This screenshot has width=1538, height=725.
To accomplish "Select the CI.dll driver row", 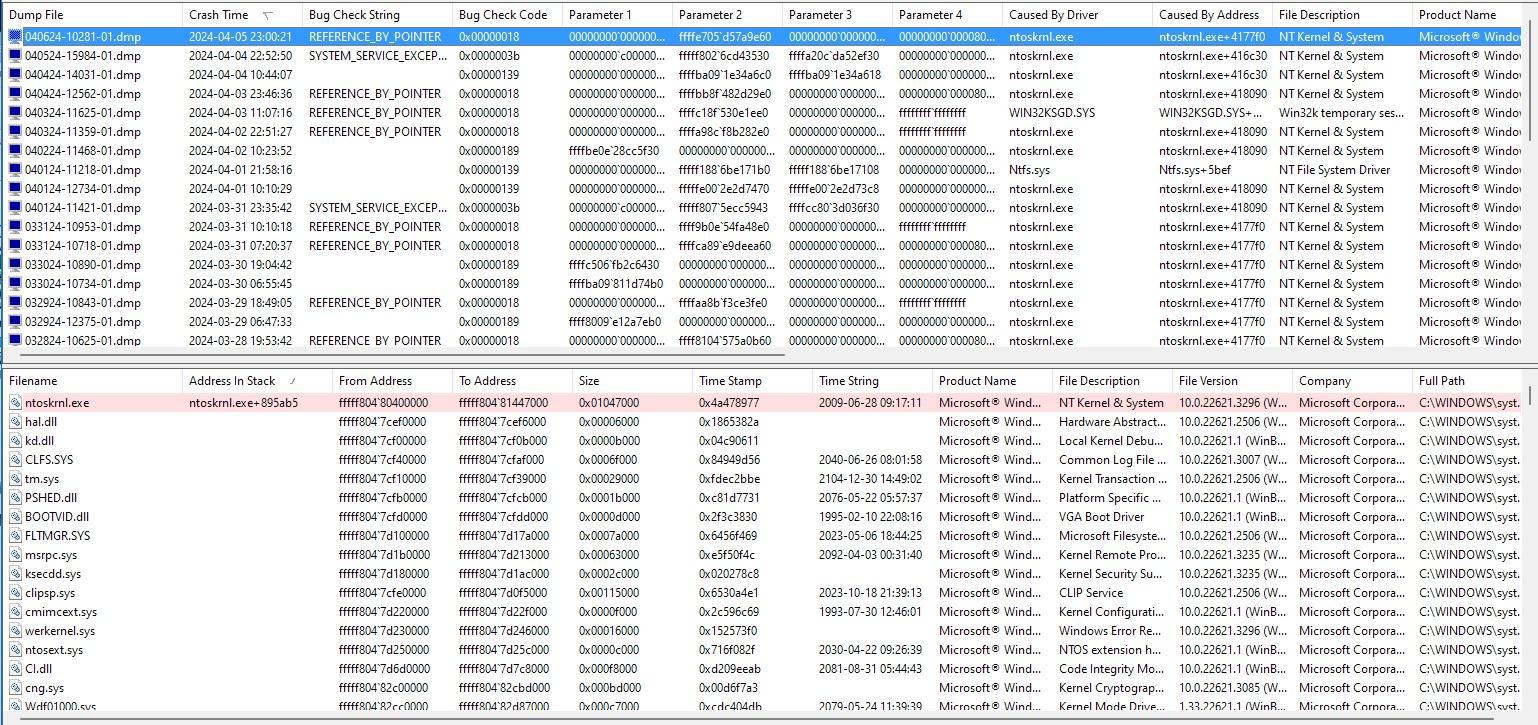I will coord(763,668).
